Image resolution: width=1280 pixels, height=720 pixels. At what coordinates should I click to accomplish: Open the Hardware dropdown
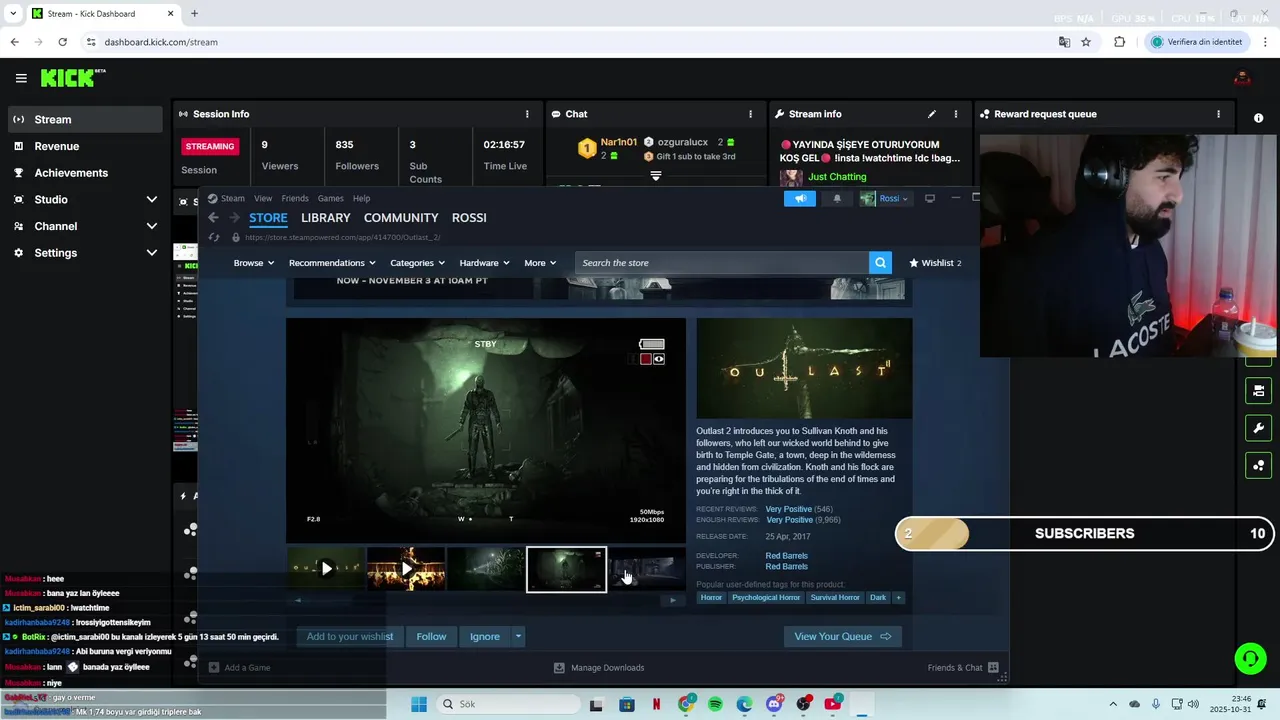tap(484, 263)
